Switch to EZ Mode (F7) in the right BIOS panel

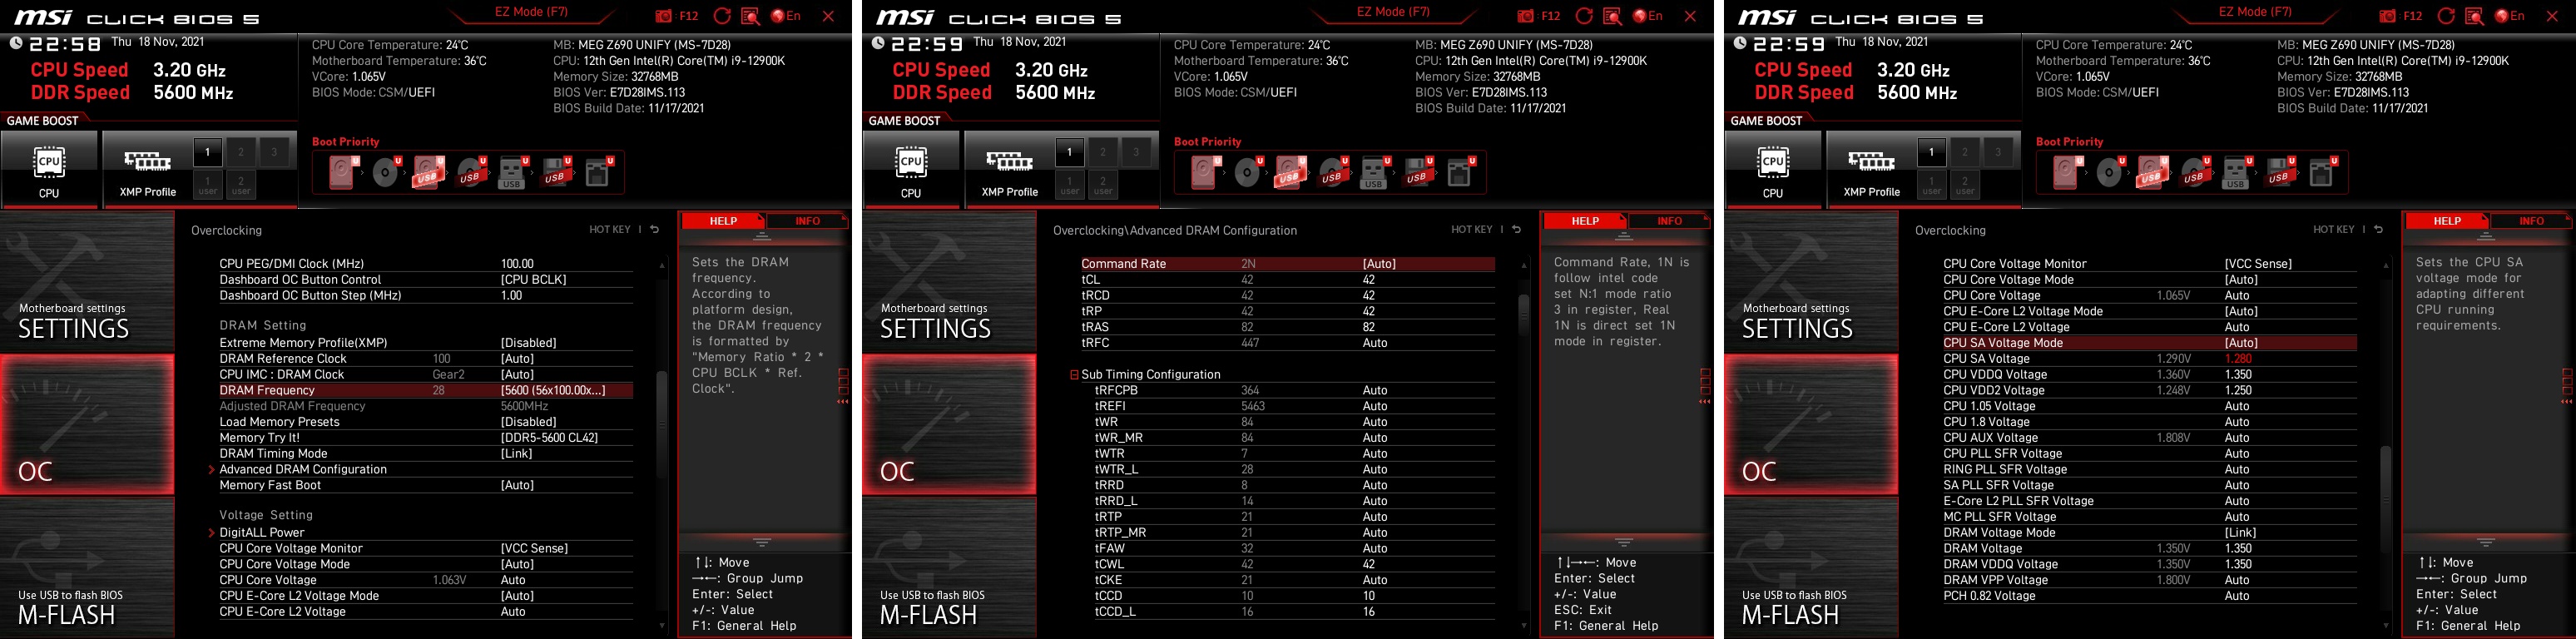pos(2255,12)
